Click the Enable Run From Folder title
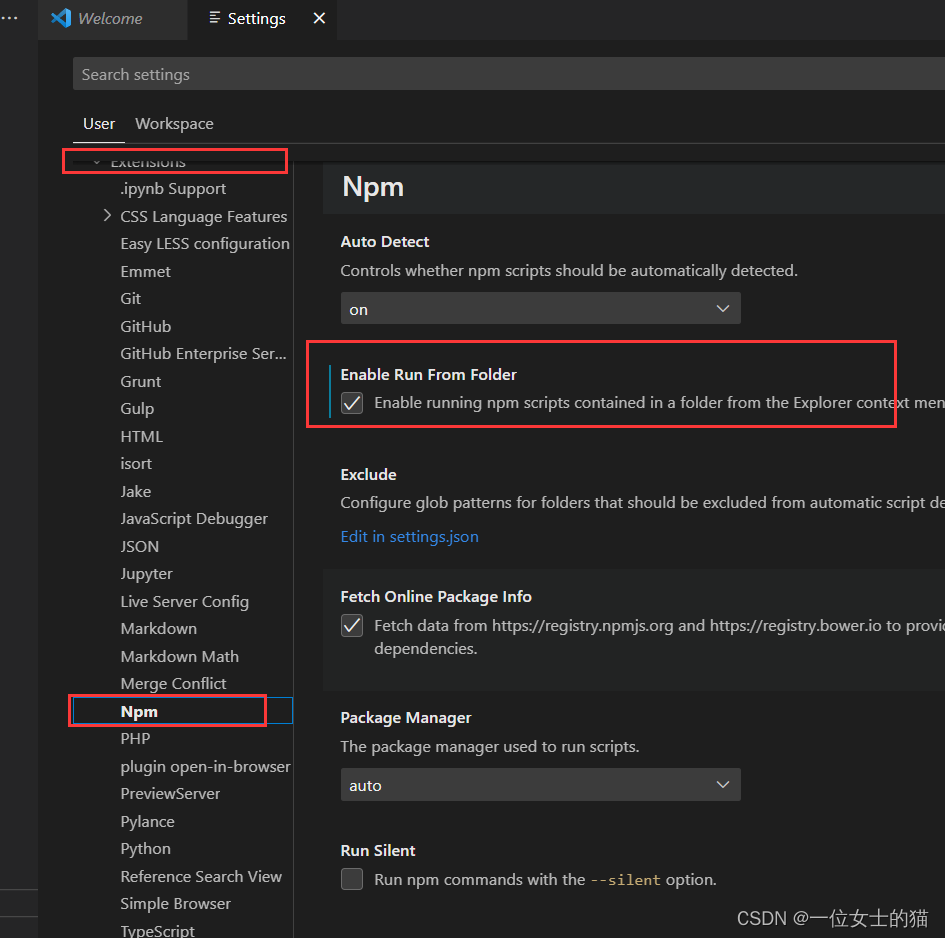The image size is (945, 938). (x=429, y=374)
